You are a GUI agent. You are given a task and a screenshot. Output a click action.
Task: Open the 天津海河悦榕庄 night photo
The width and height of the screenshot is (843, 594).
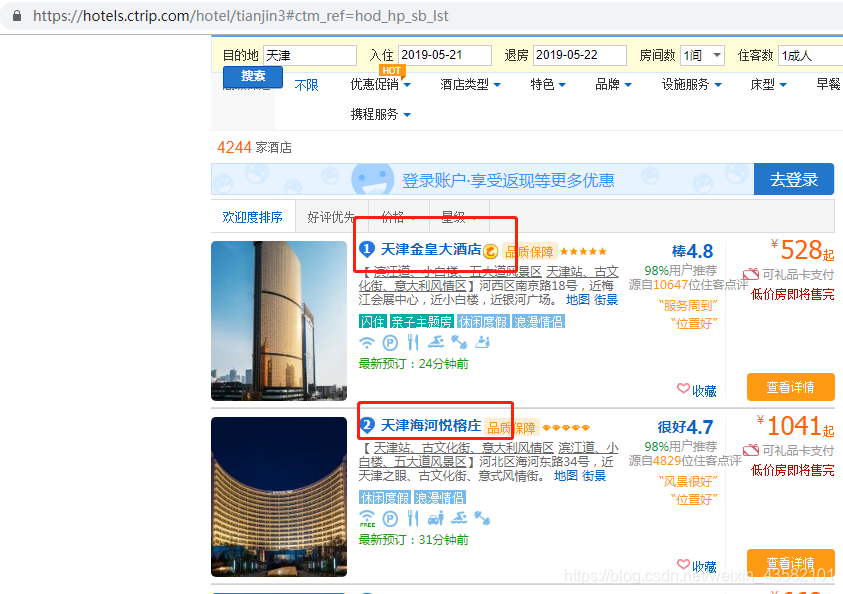point(279,497)
